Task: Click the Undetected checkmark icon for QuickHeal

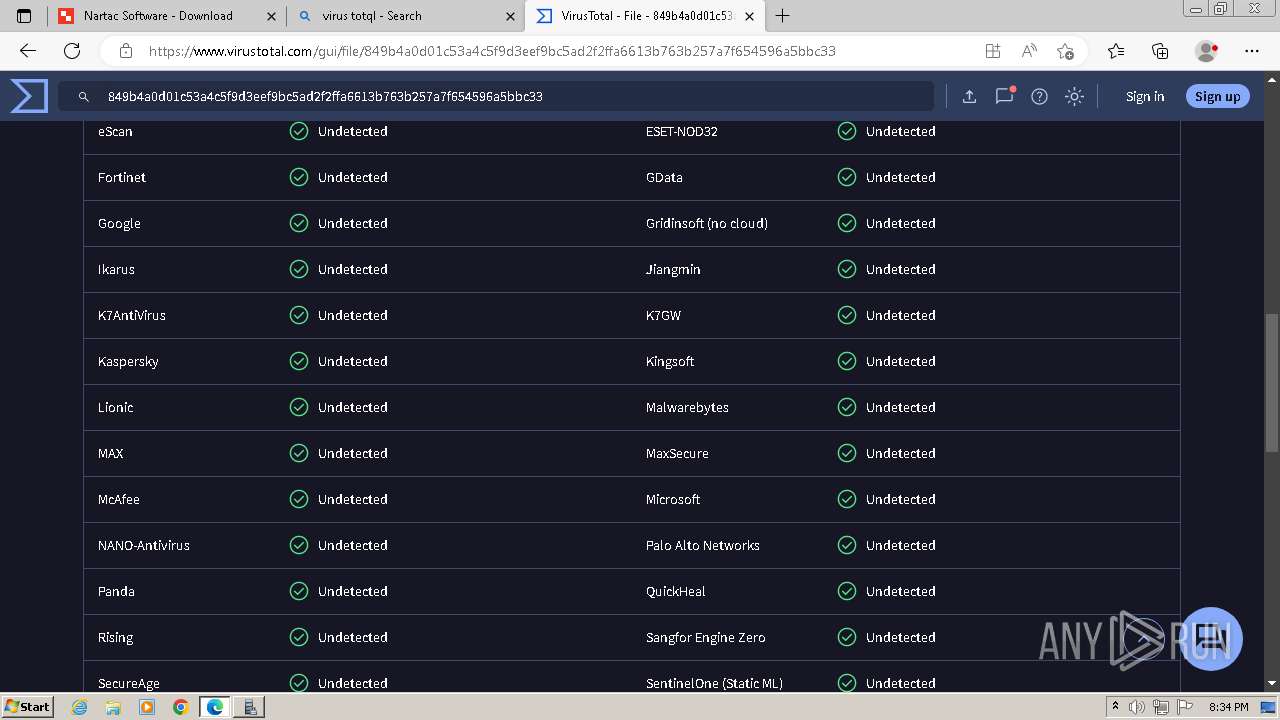Action: tap(847, 591)
